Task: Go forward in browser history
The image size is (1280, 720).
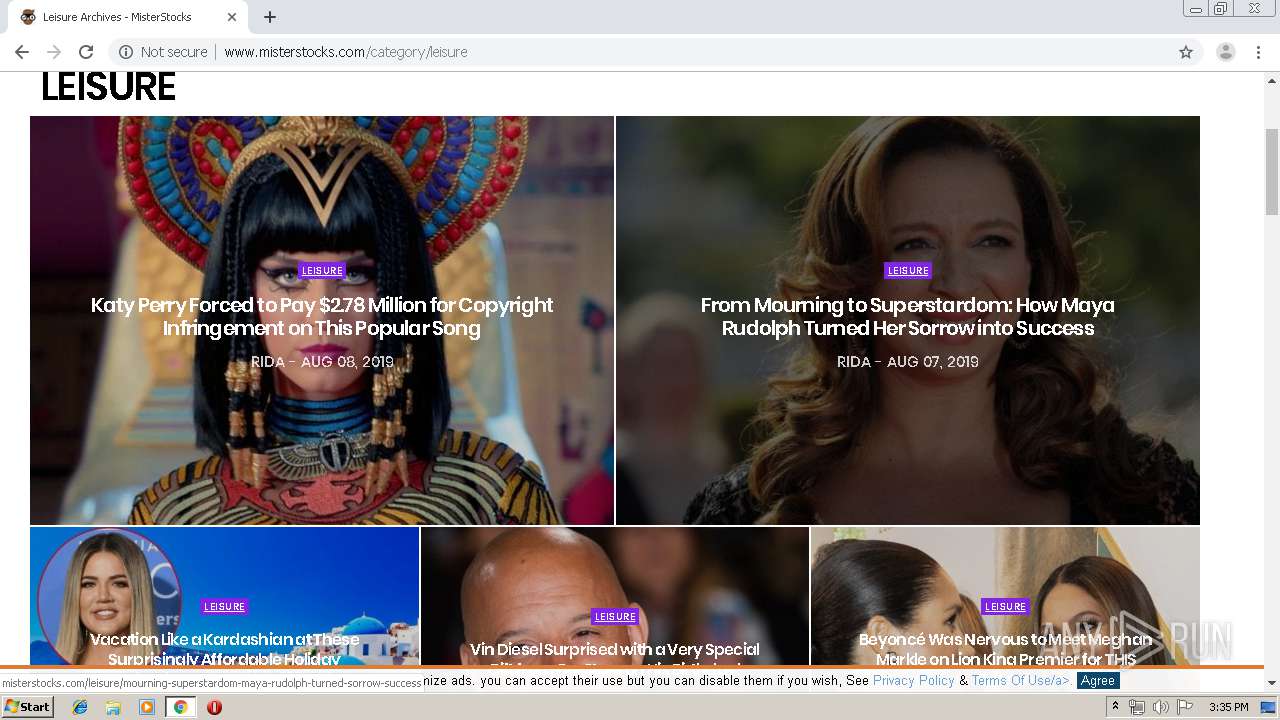Action: click(54, 52)
